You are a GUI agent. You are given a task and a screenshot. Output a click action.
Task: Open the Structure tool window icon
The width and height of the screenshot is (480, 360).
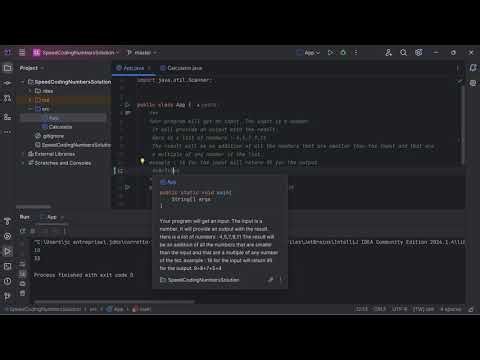[7, 117]
